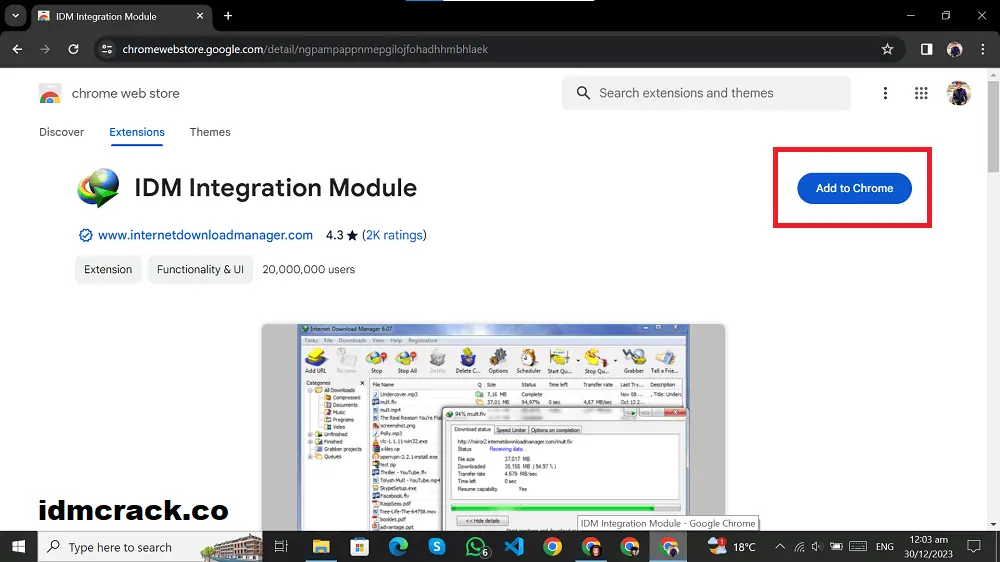This screenshot has width=1000, height=562.
Task: Click the Add to Chrome button
Action: click(854, 188)
